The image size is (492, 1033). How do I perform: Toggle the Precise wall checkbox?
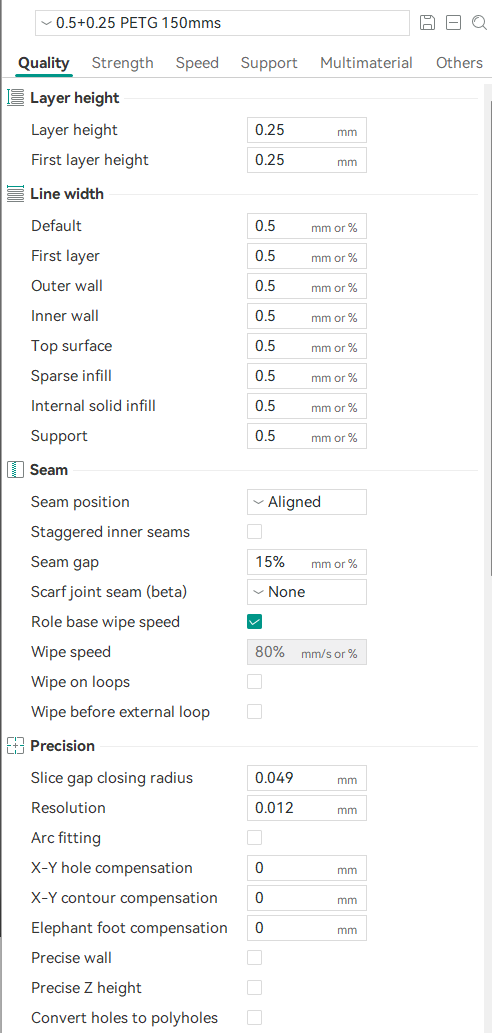(x=254, y=958)
